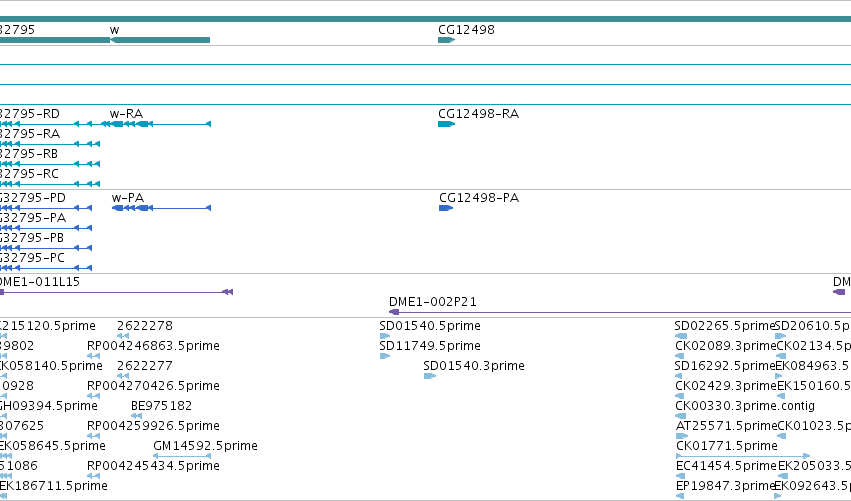Select the CK01771.5prime EST span
851x501 pixels.
[743, 456]
